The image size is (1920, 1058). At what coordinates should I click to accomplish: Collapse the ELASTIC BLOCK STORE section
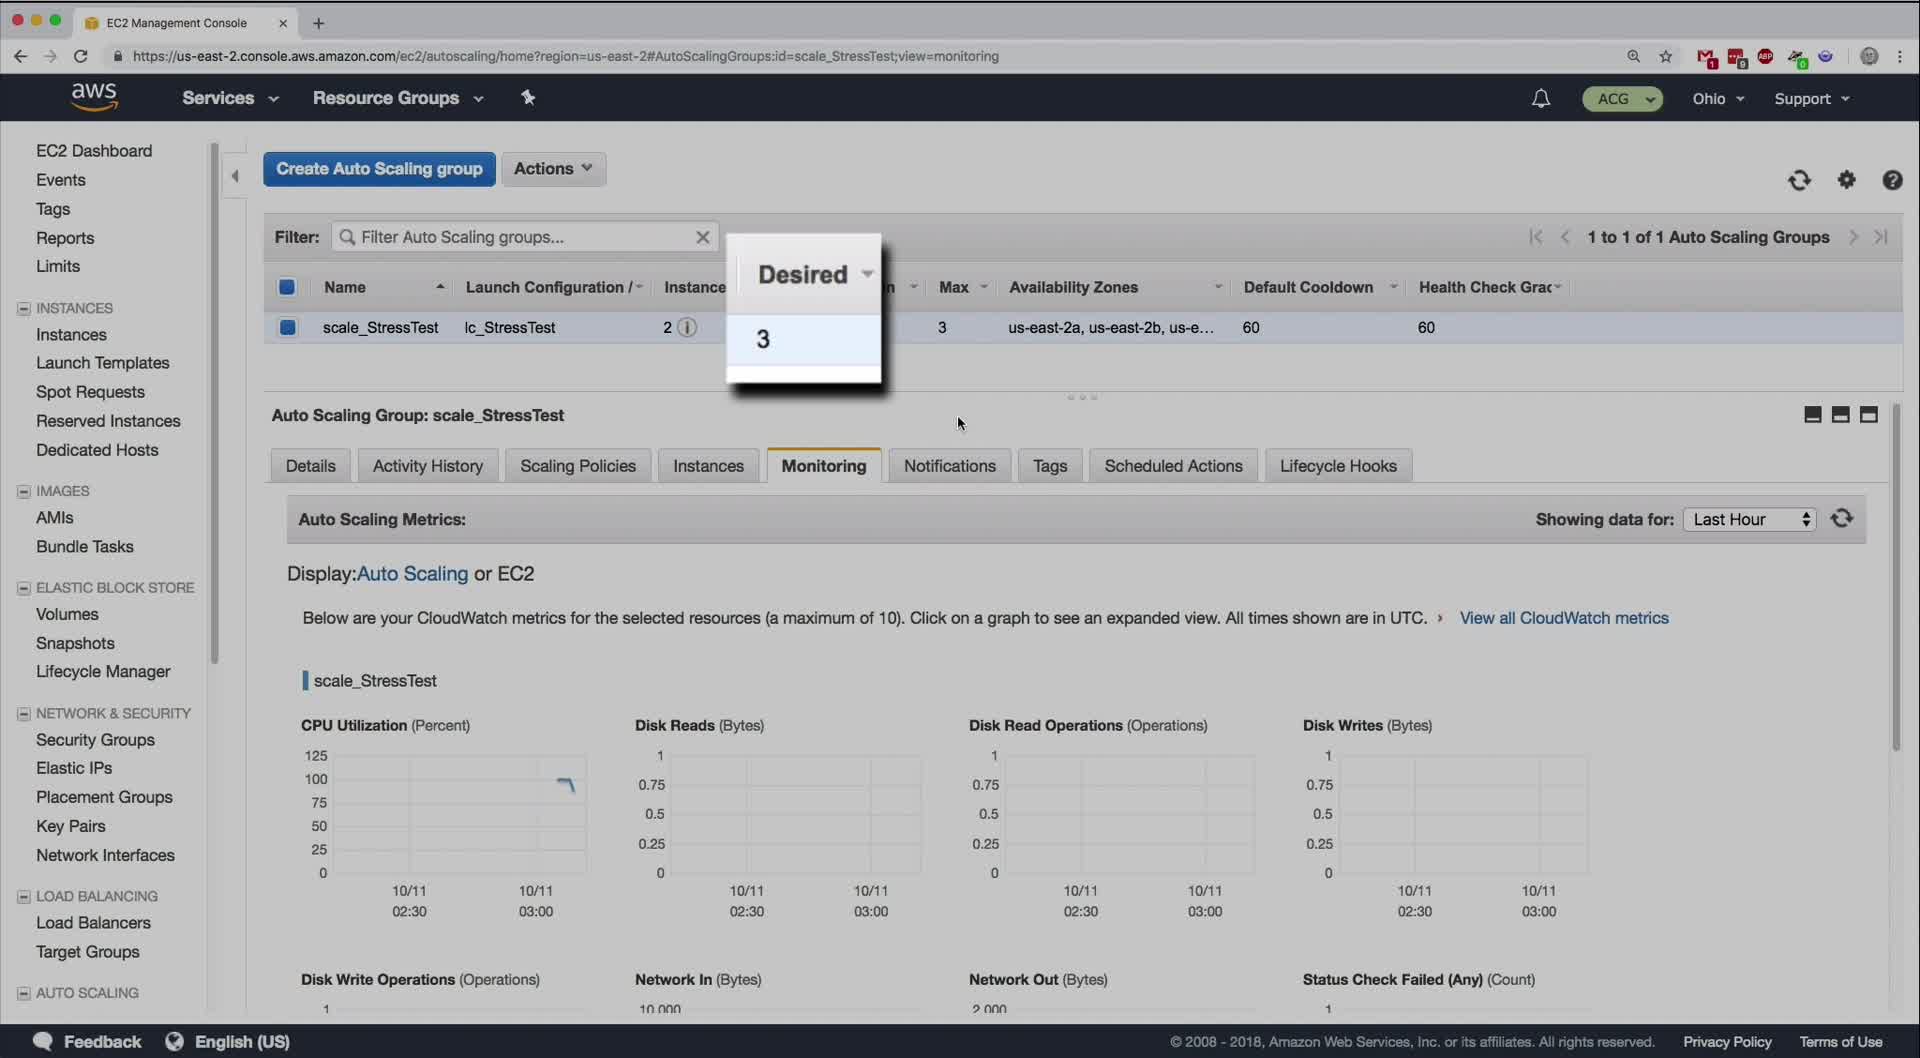[x=24, y=588]
